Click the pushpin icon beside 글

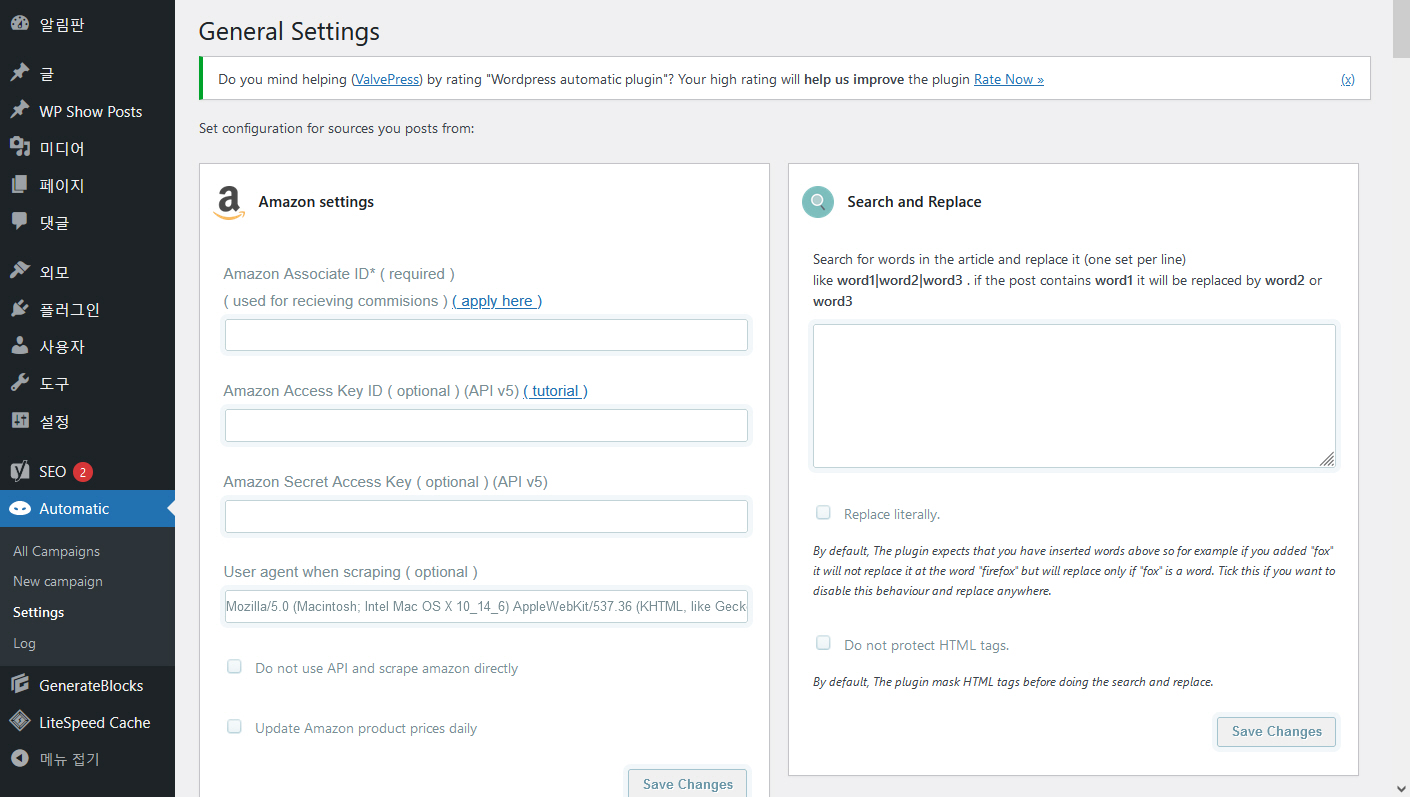coord(20,73)
